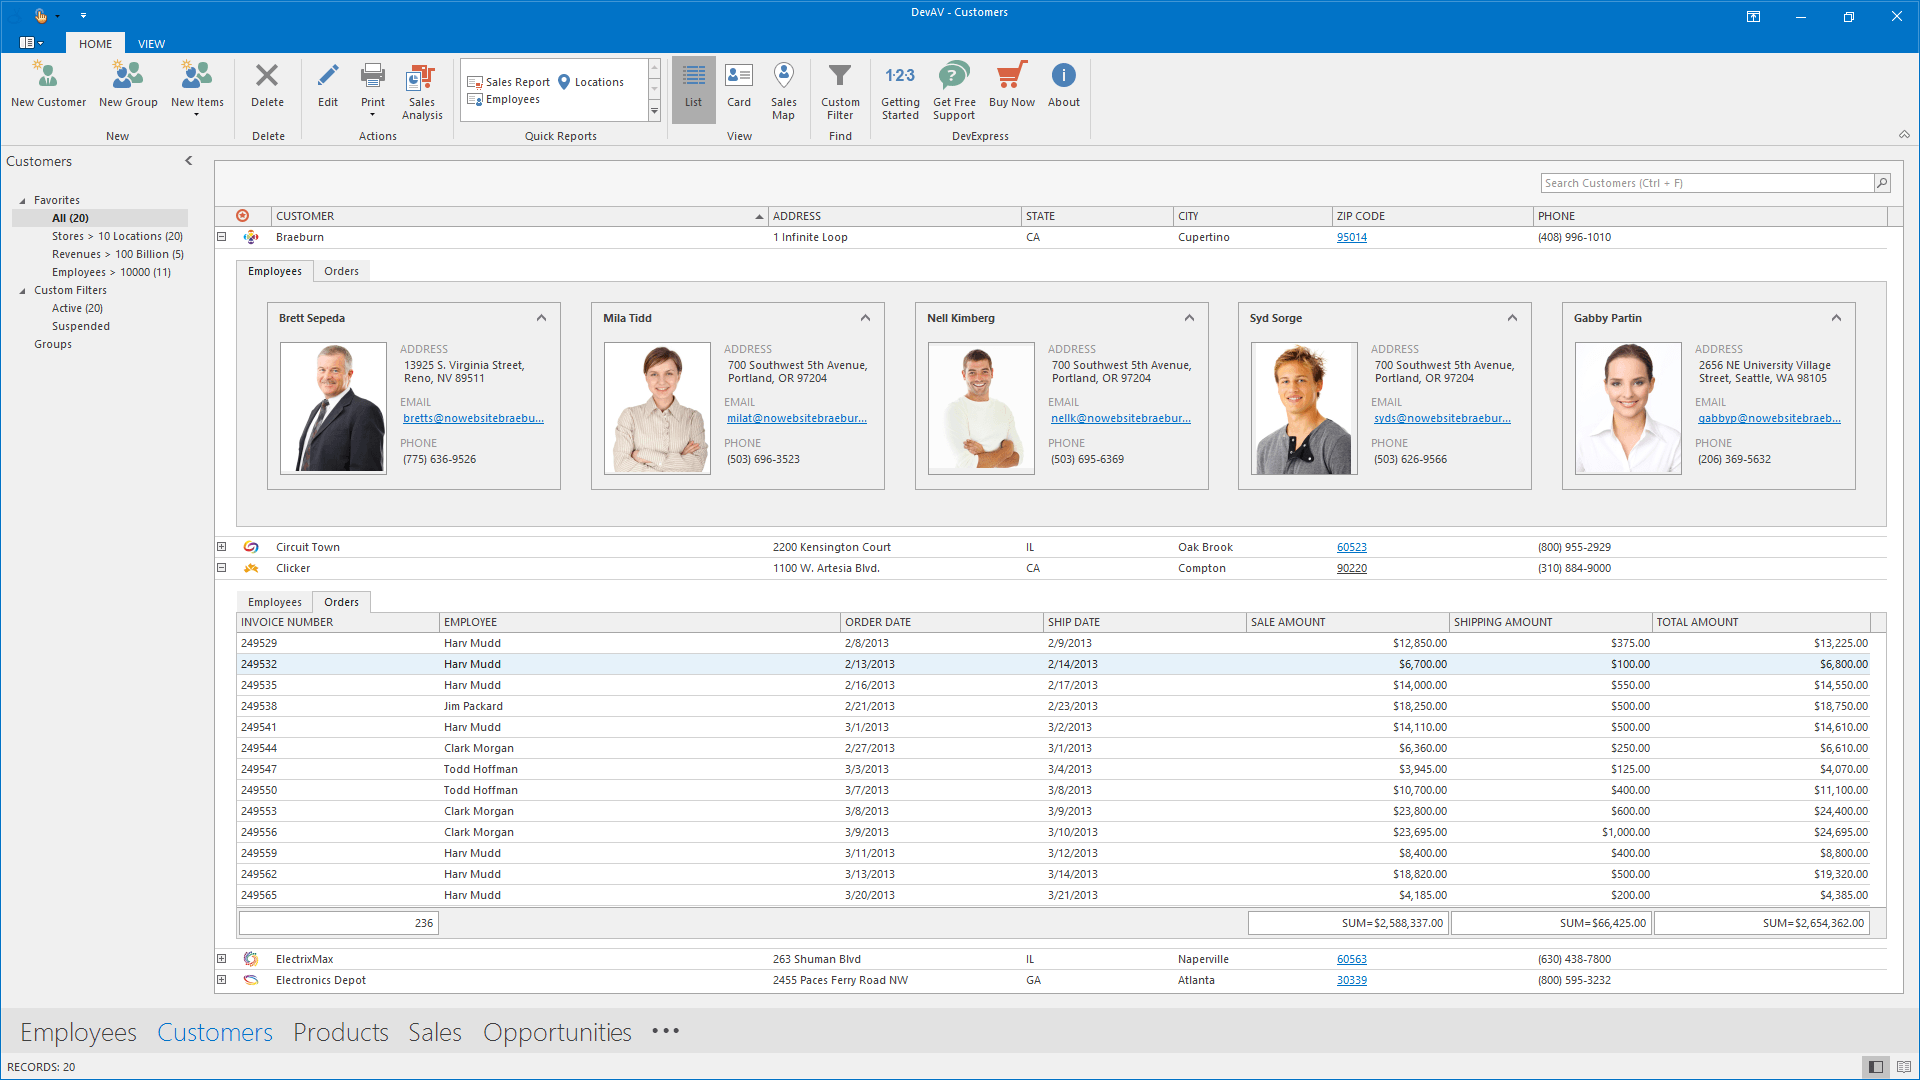Select the Orders tab under Braeburn
1920x1080 pixels.
tap(341, 271)
